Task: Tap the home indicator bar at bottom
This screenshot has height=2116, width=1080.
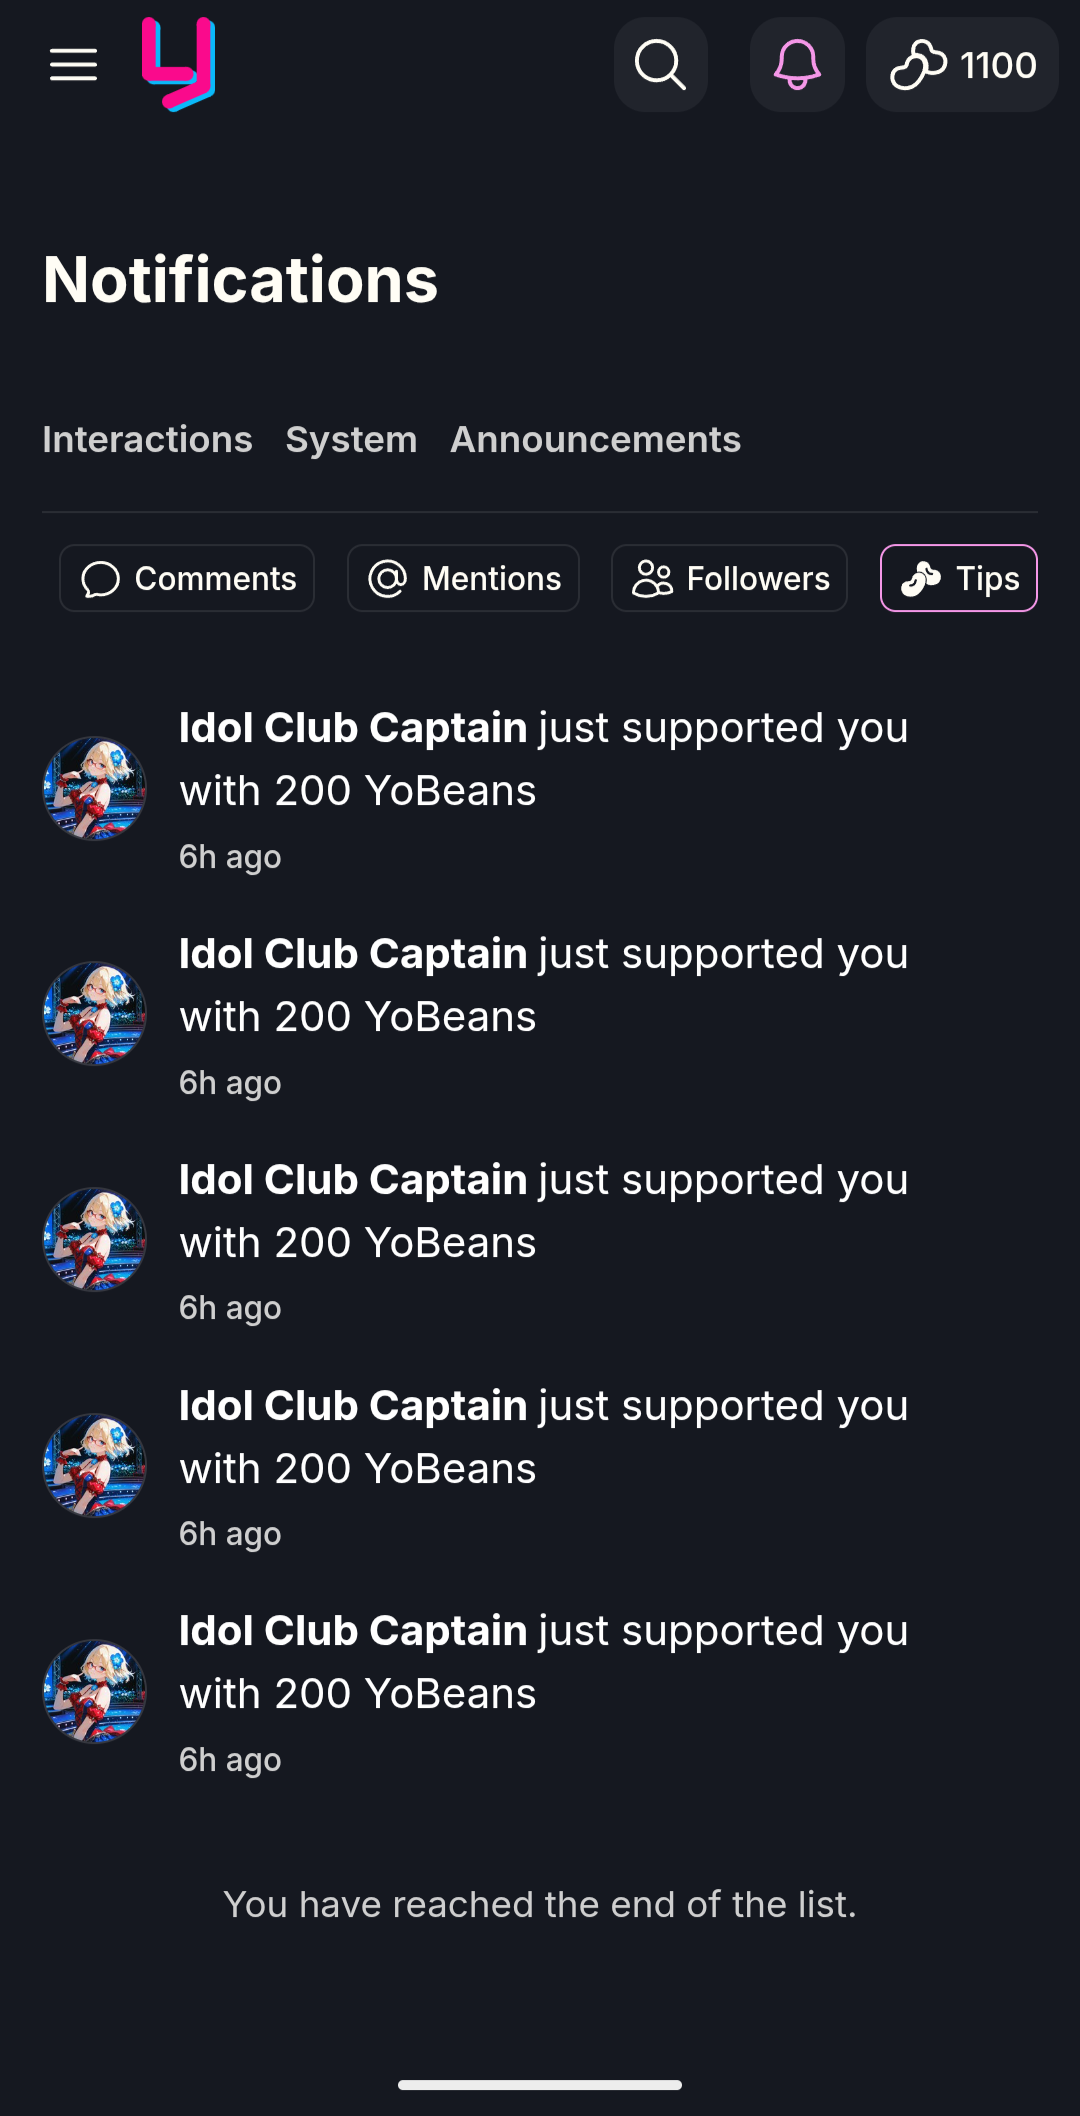Action: click(540, 2085)
